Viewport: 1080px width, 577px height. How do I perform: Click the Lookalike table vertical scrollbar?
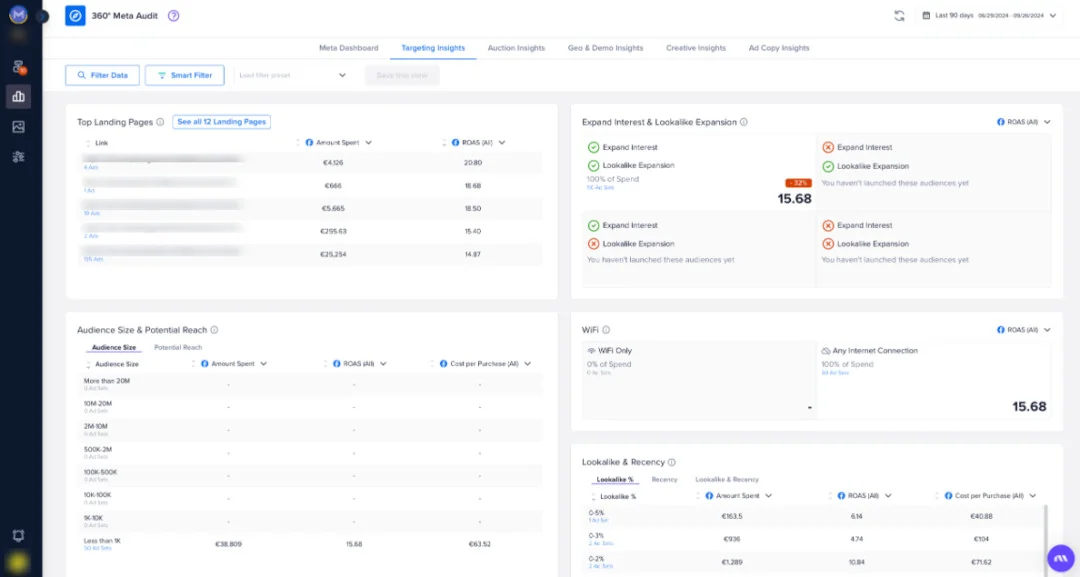pos(1046,541)
